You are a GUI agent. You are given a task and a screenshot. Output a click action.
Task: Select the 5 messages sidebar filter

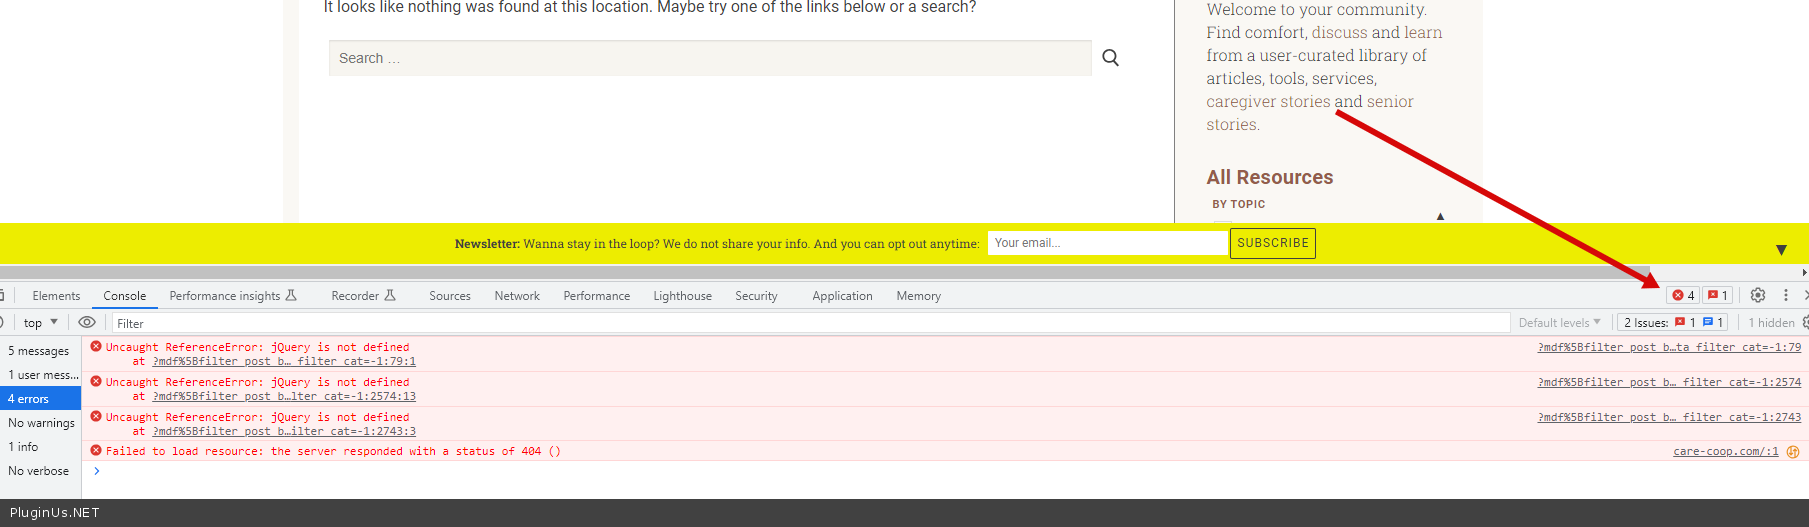[40, 351]
